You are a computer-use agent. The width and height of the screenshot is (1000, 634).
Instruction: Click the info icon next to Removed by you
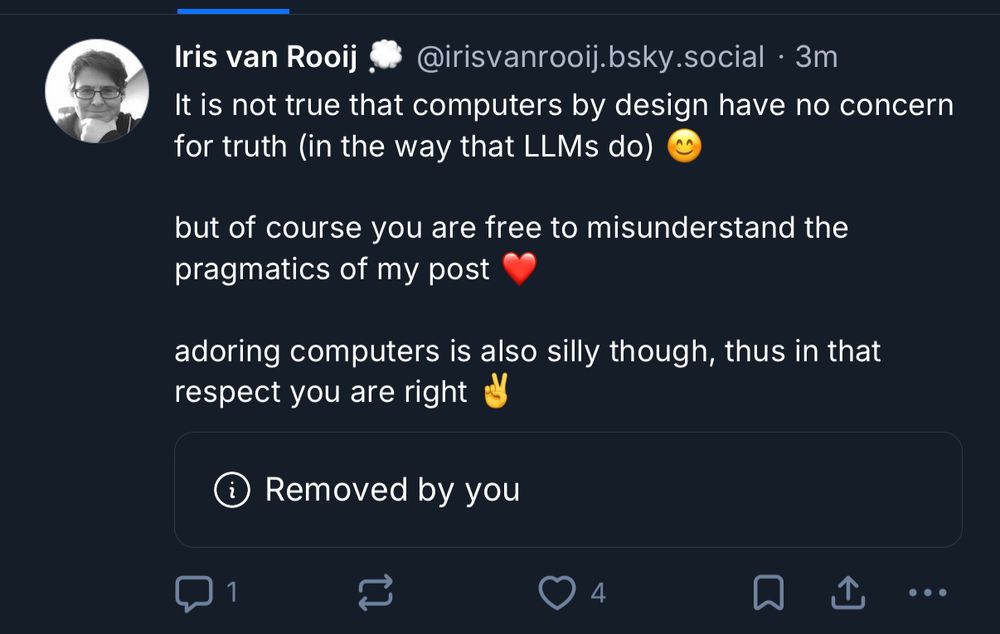[233, 490]
